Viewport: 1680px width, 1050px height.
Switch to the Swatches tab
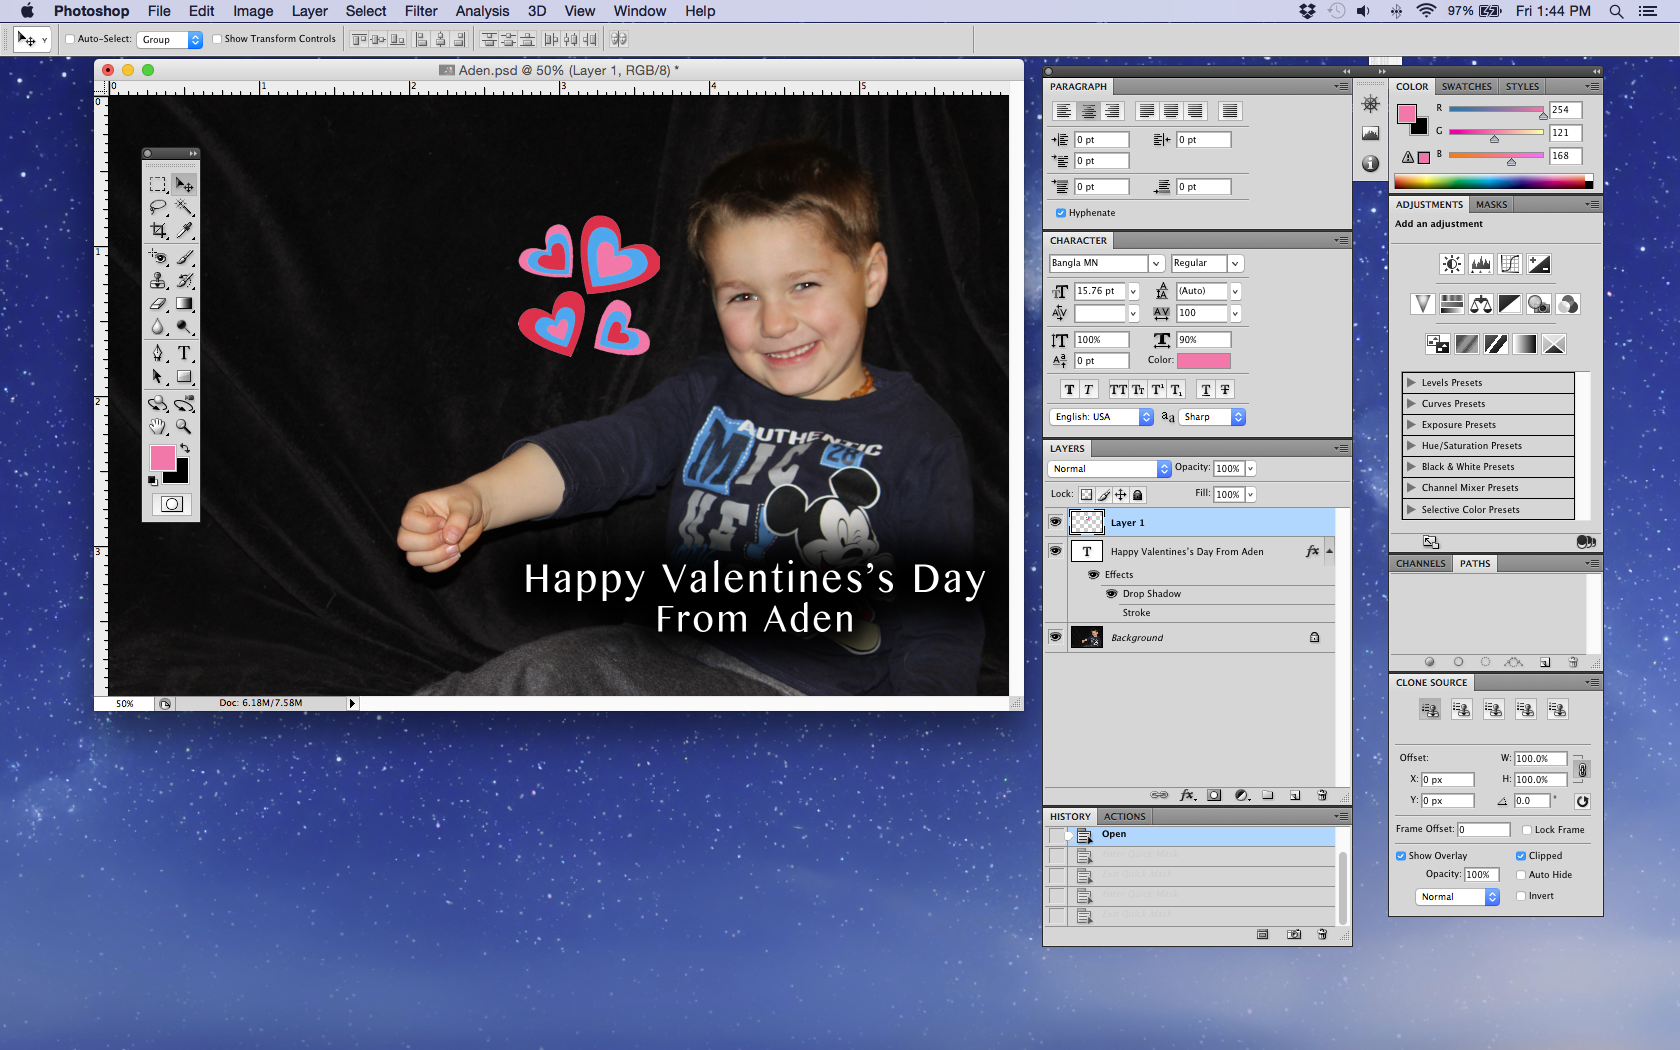click(1466, 87)
